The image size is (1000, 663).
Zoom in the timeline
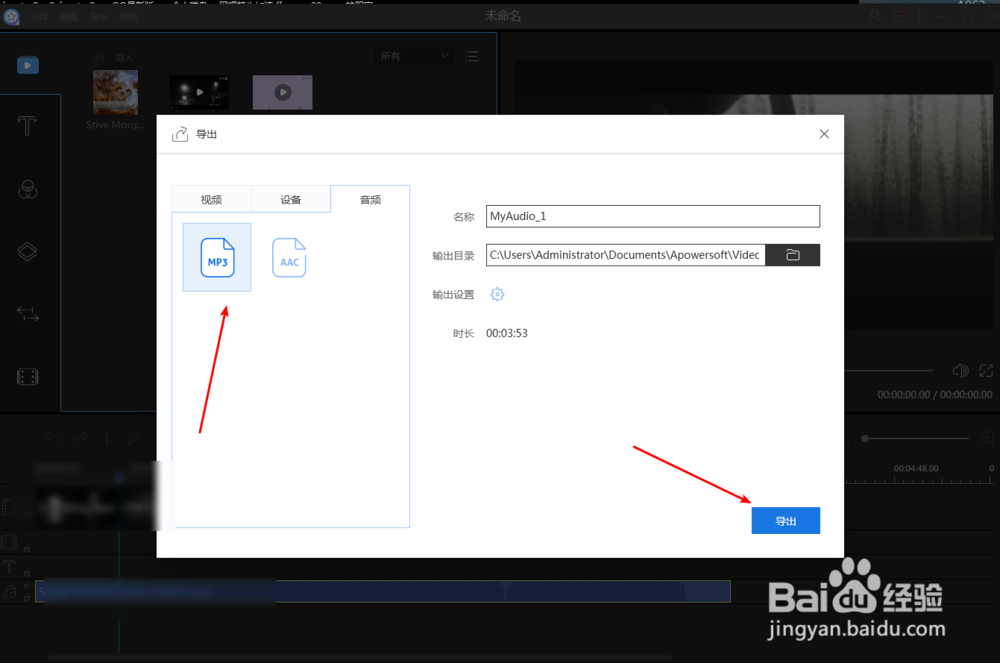987,439
